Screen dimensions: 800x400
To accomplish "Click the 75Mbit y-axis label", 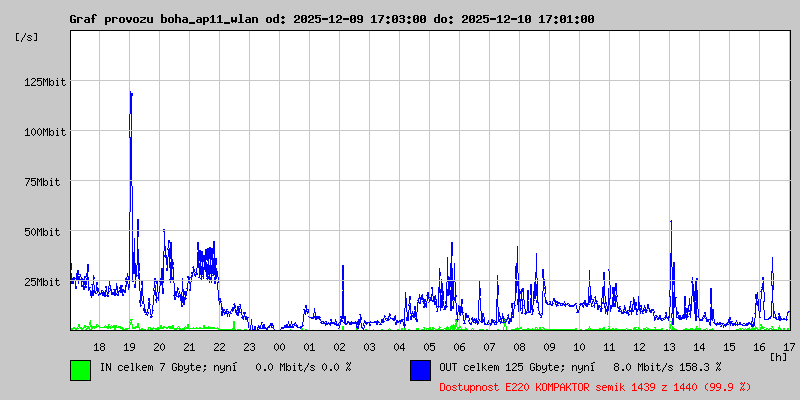I will tap(47, 182).
